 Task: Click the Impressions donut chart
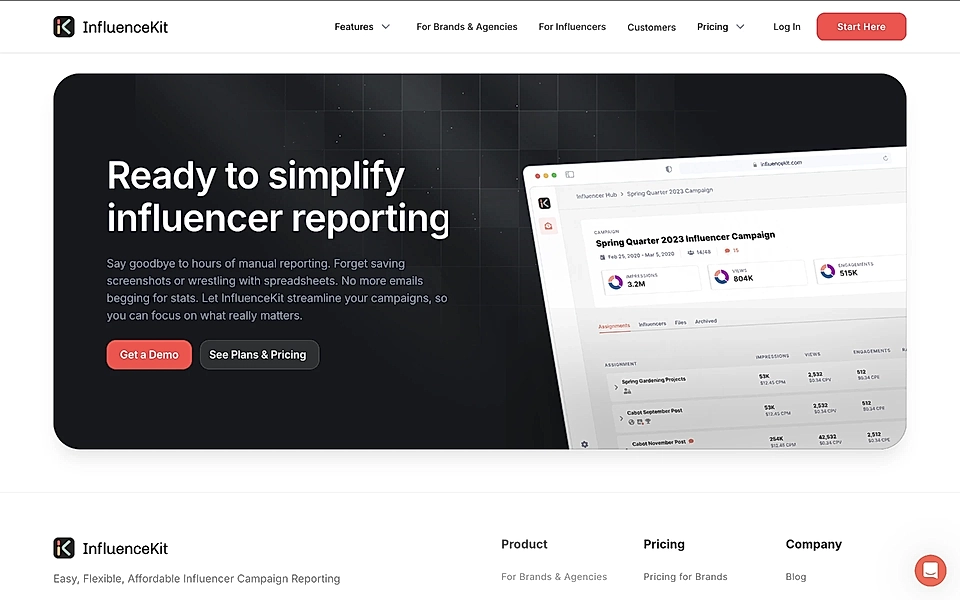(x=615, y=280)
